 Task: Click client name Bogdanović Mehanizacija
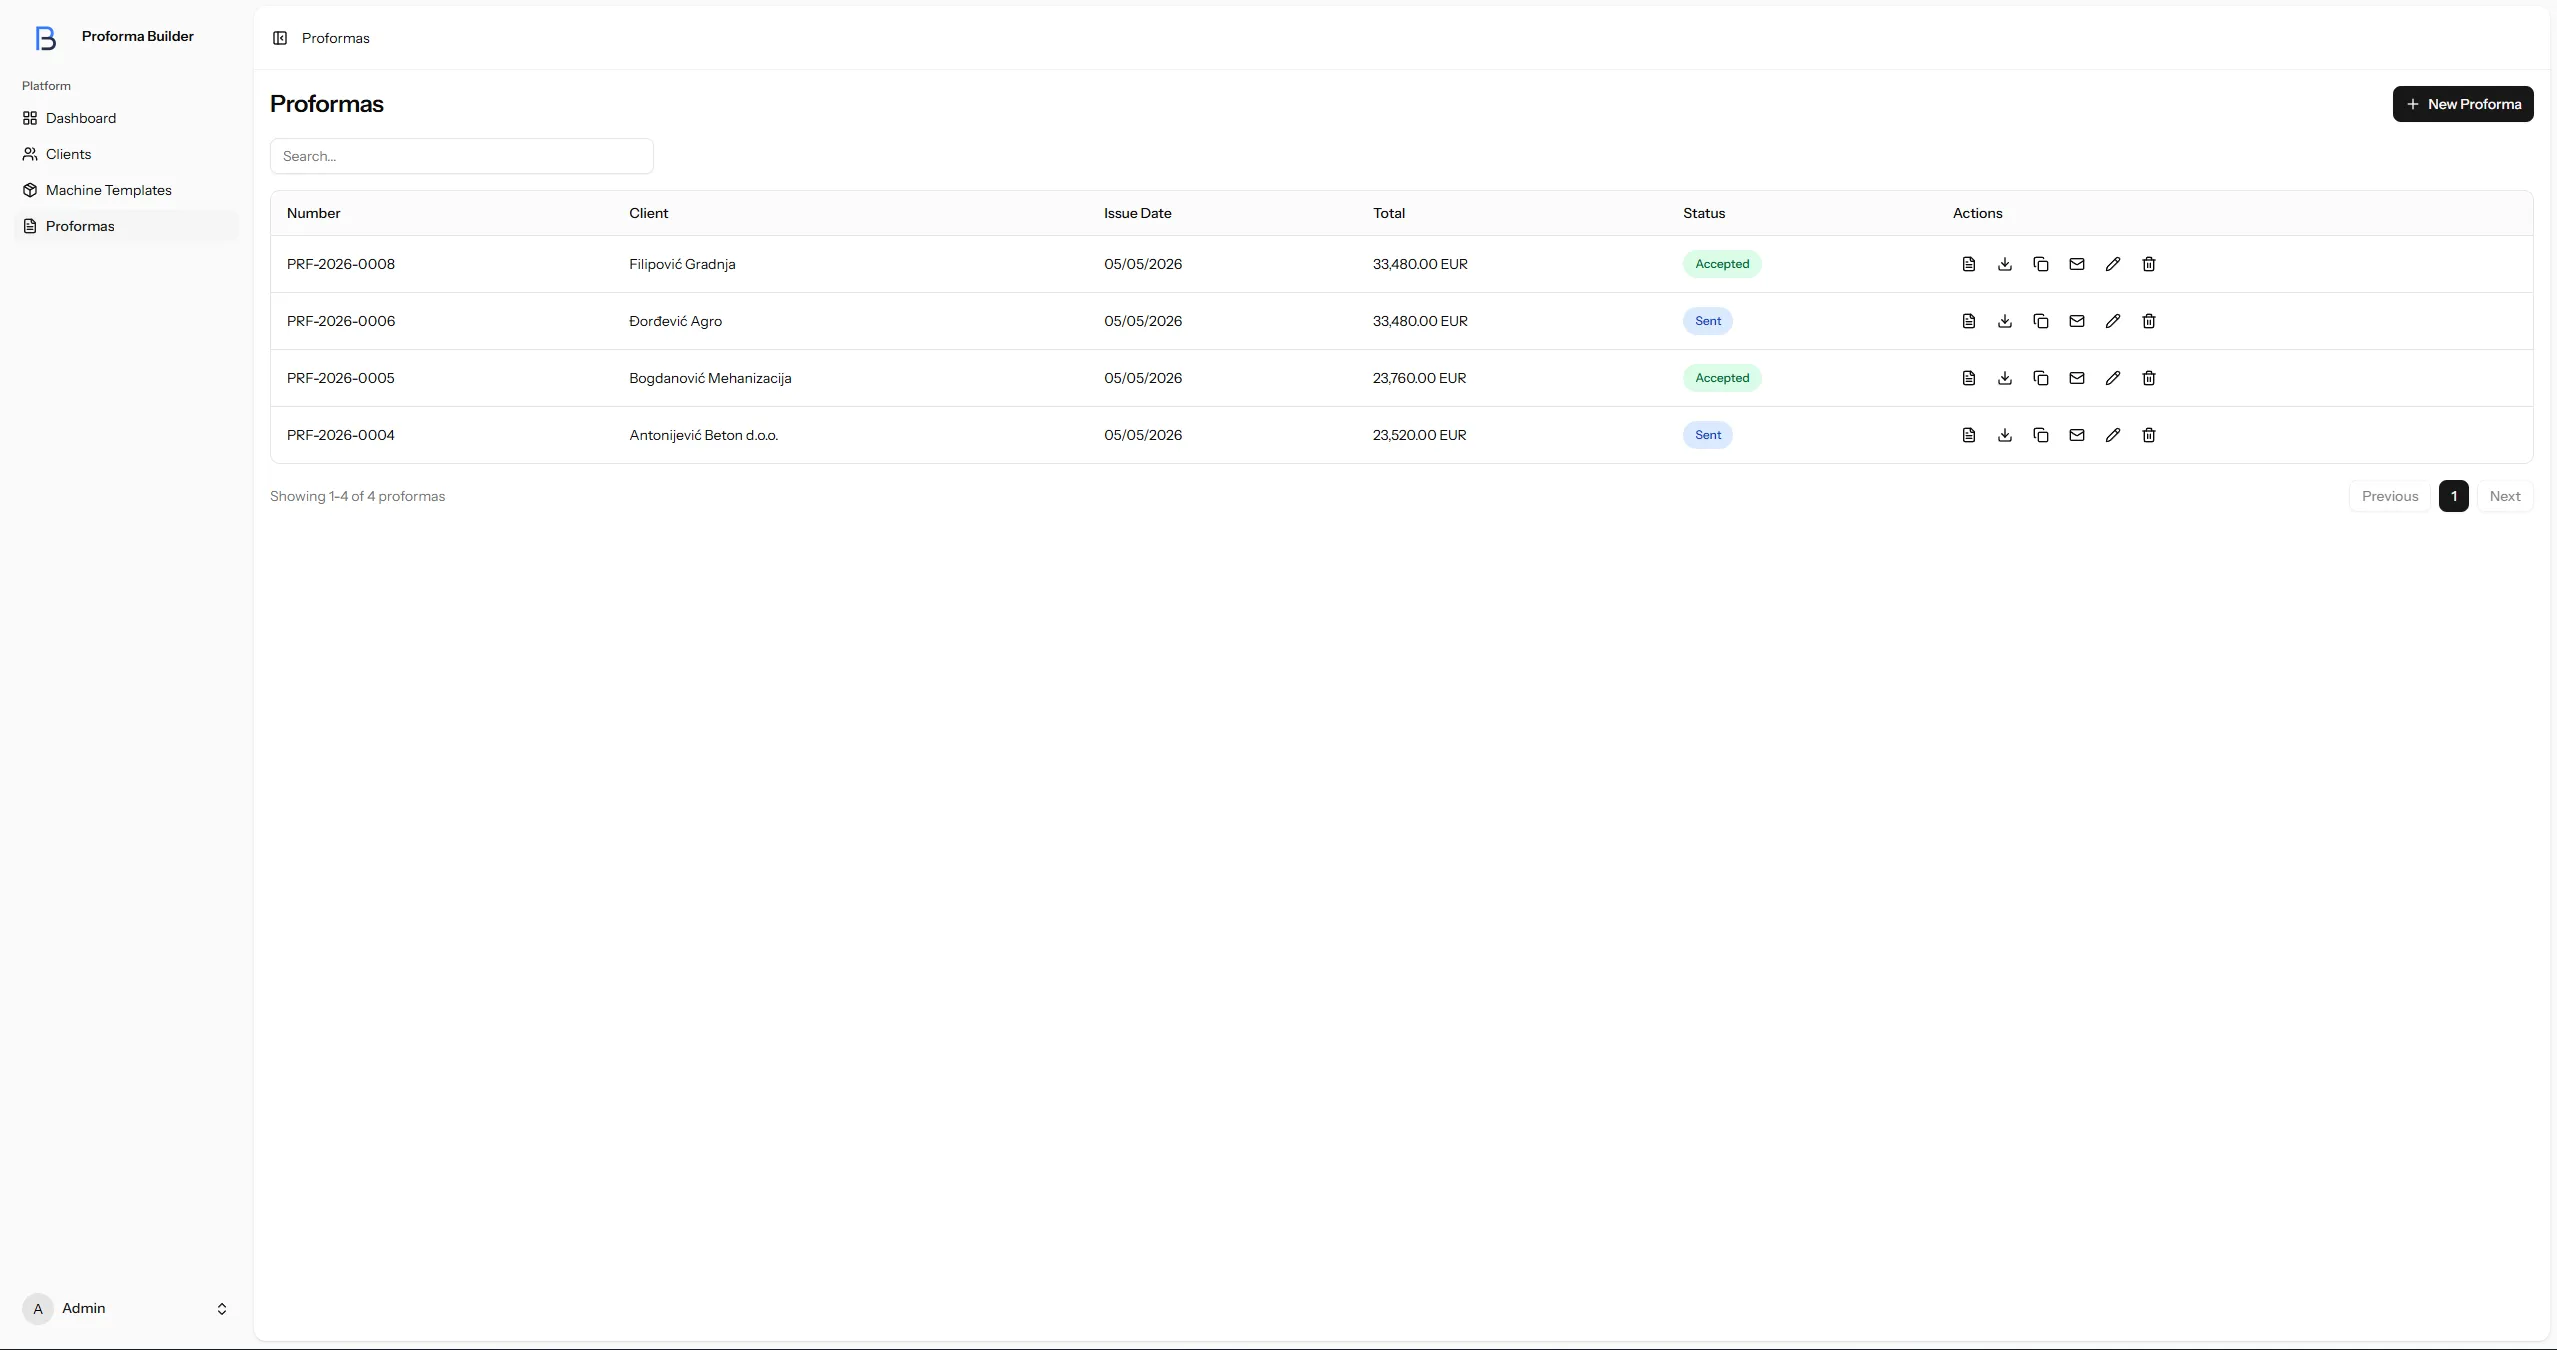tap(710, 378)
